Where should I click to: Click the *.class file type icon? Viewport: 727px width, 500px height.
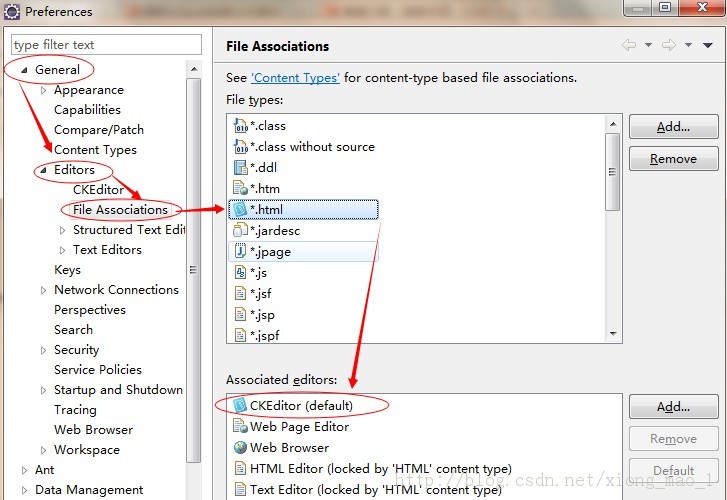pos(240,126)
